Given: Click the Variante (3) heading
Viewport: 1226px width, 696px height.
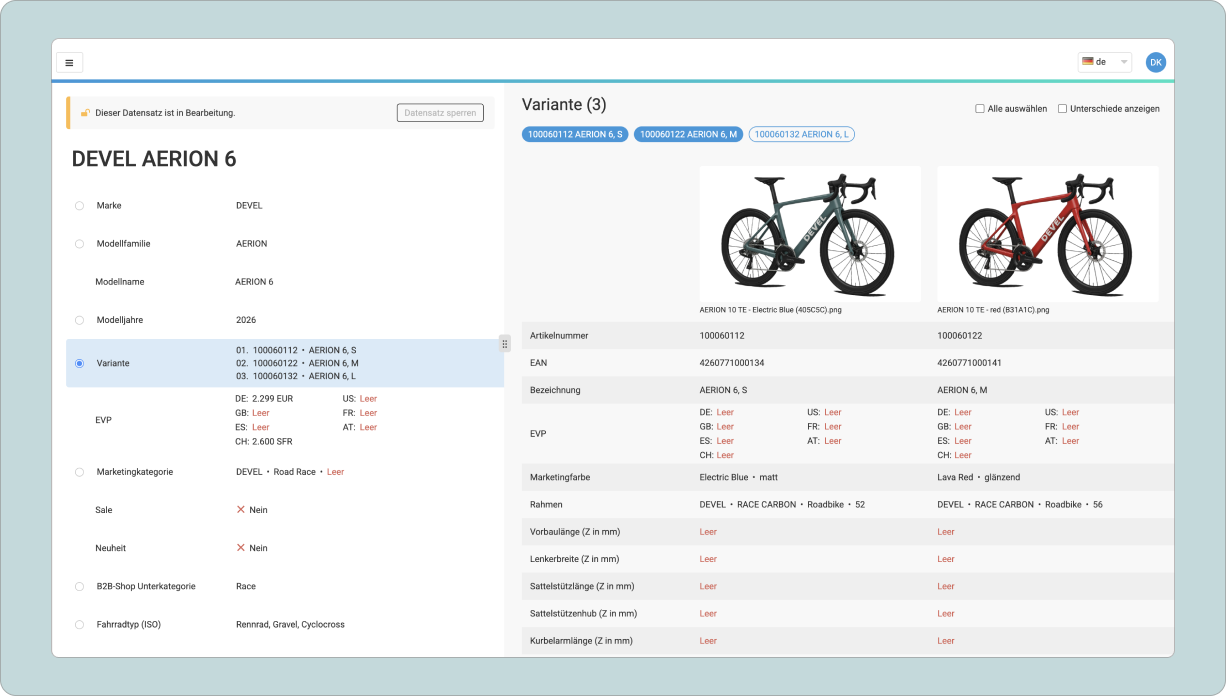Looking at the screenshot, I should (x=564, y=104).
